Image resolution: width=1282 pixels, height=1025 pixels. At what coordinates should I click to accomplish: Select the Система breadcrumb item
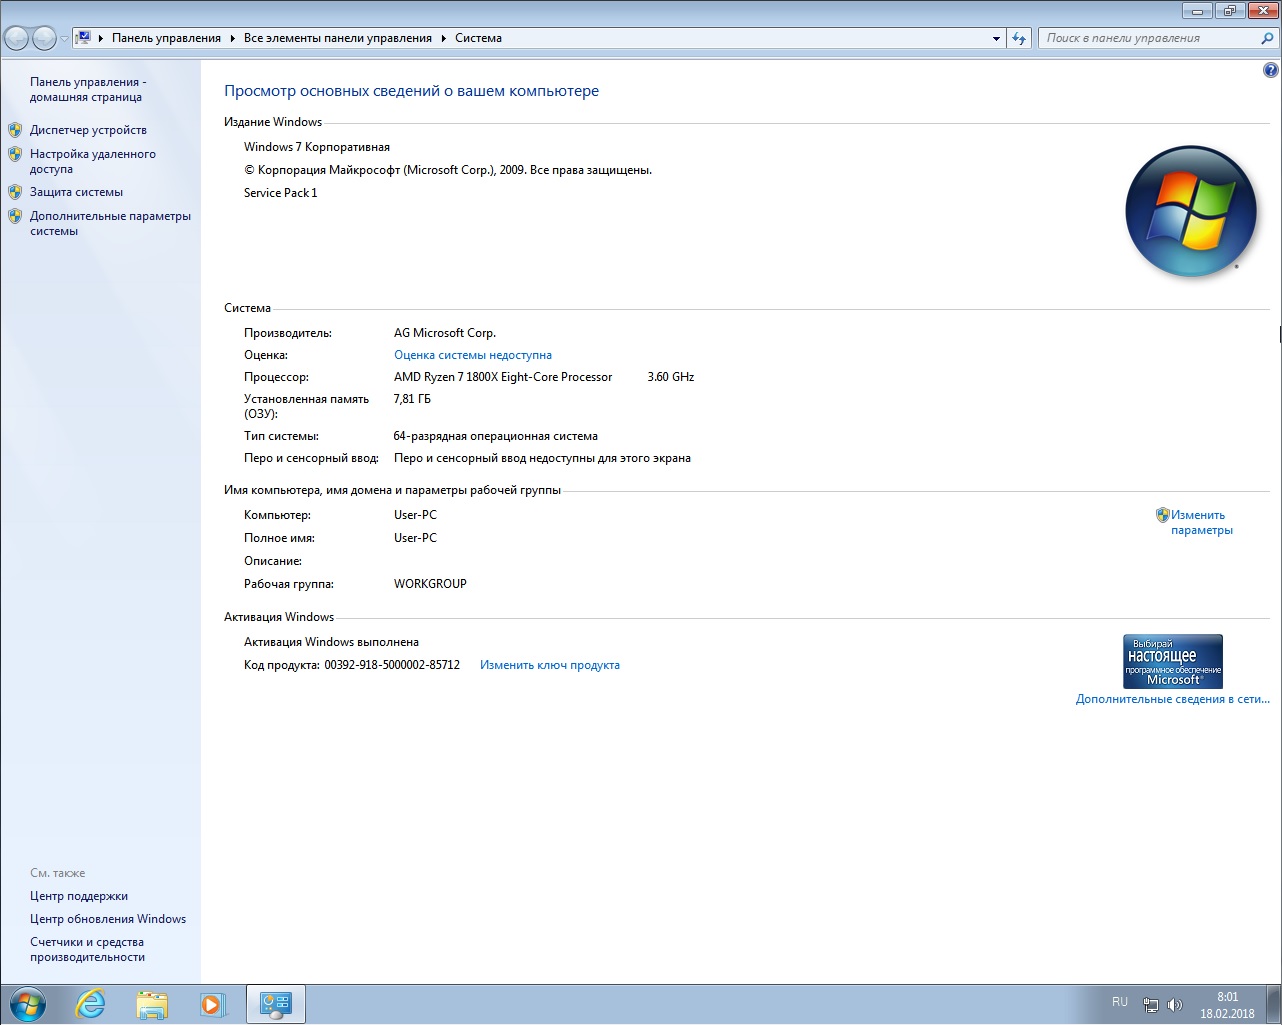click(x=478, y=38)
